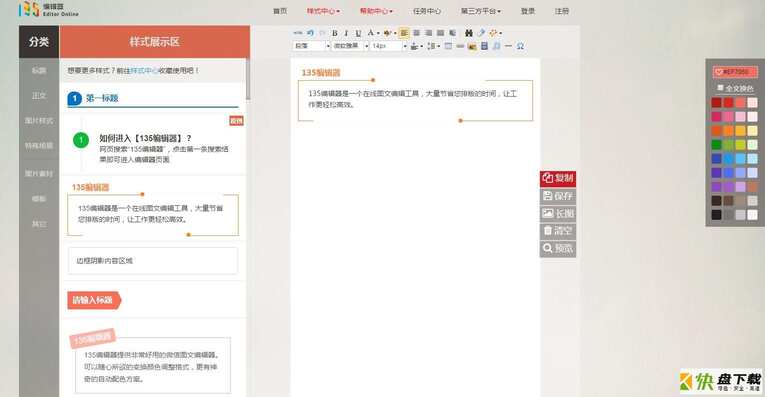Select the 标题 category in sidebar

pyautogui.click(x=39, y=71)
